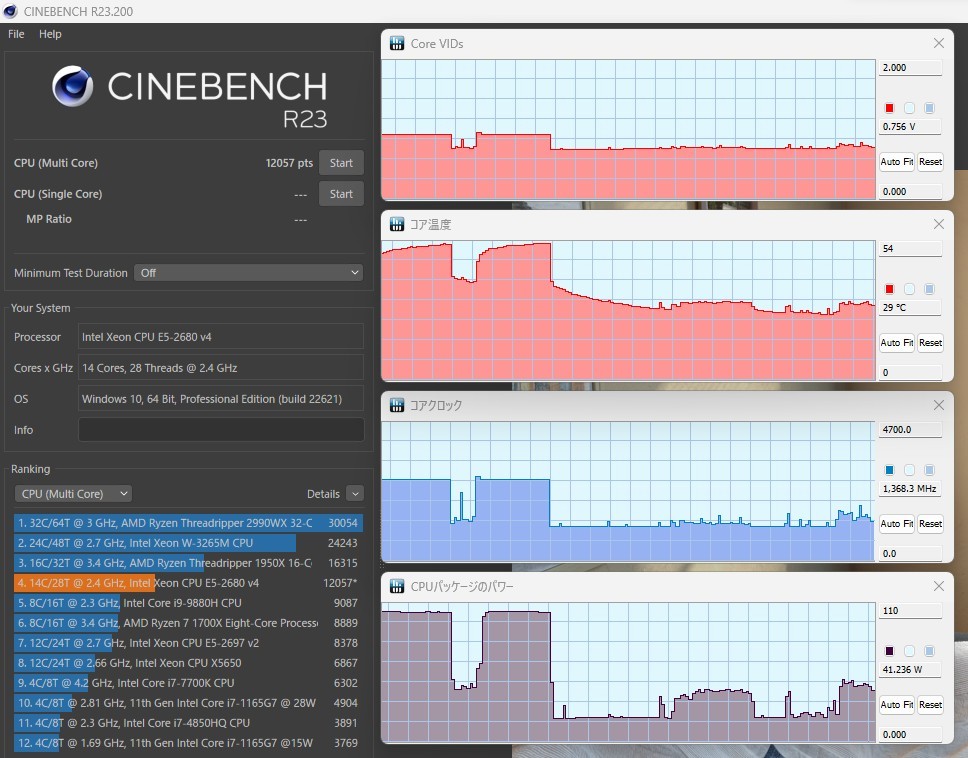Click Reset in the コアクロック window
968x758 pixels.
click(x=930, y=523)
